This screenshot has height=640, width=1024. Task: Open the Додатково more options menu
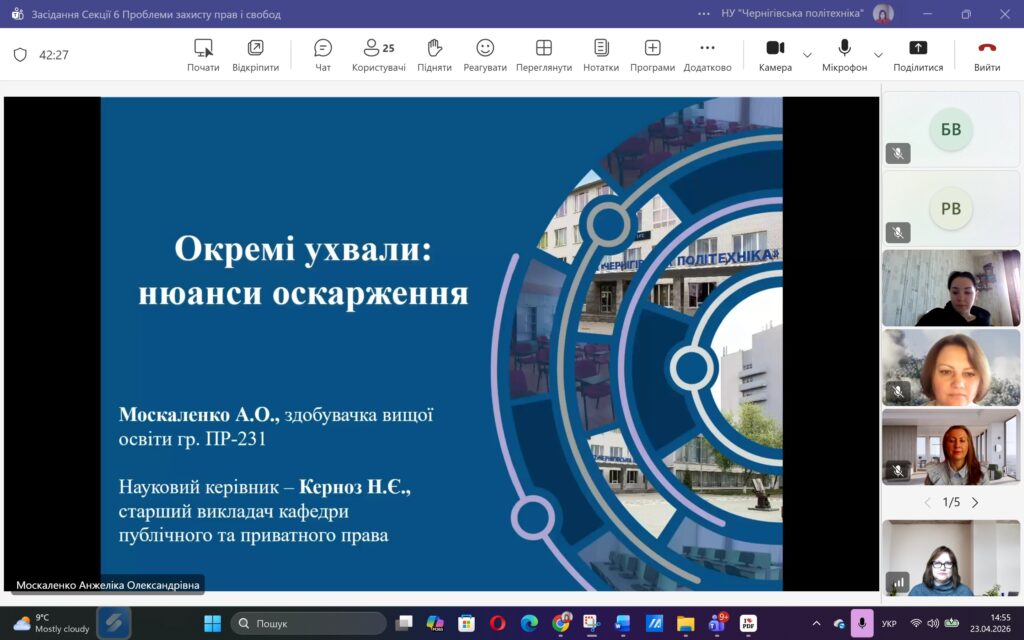tap(707, 55)
